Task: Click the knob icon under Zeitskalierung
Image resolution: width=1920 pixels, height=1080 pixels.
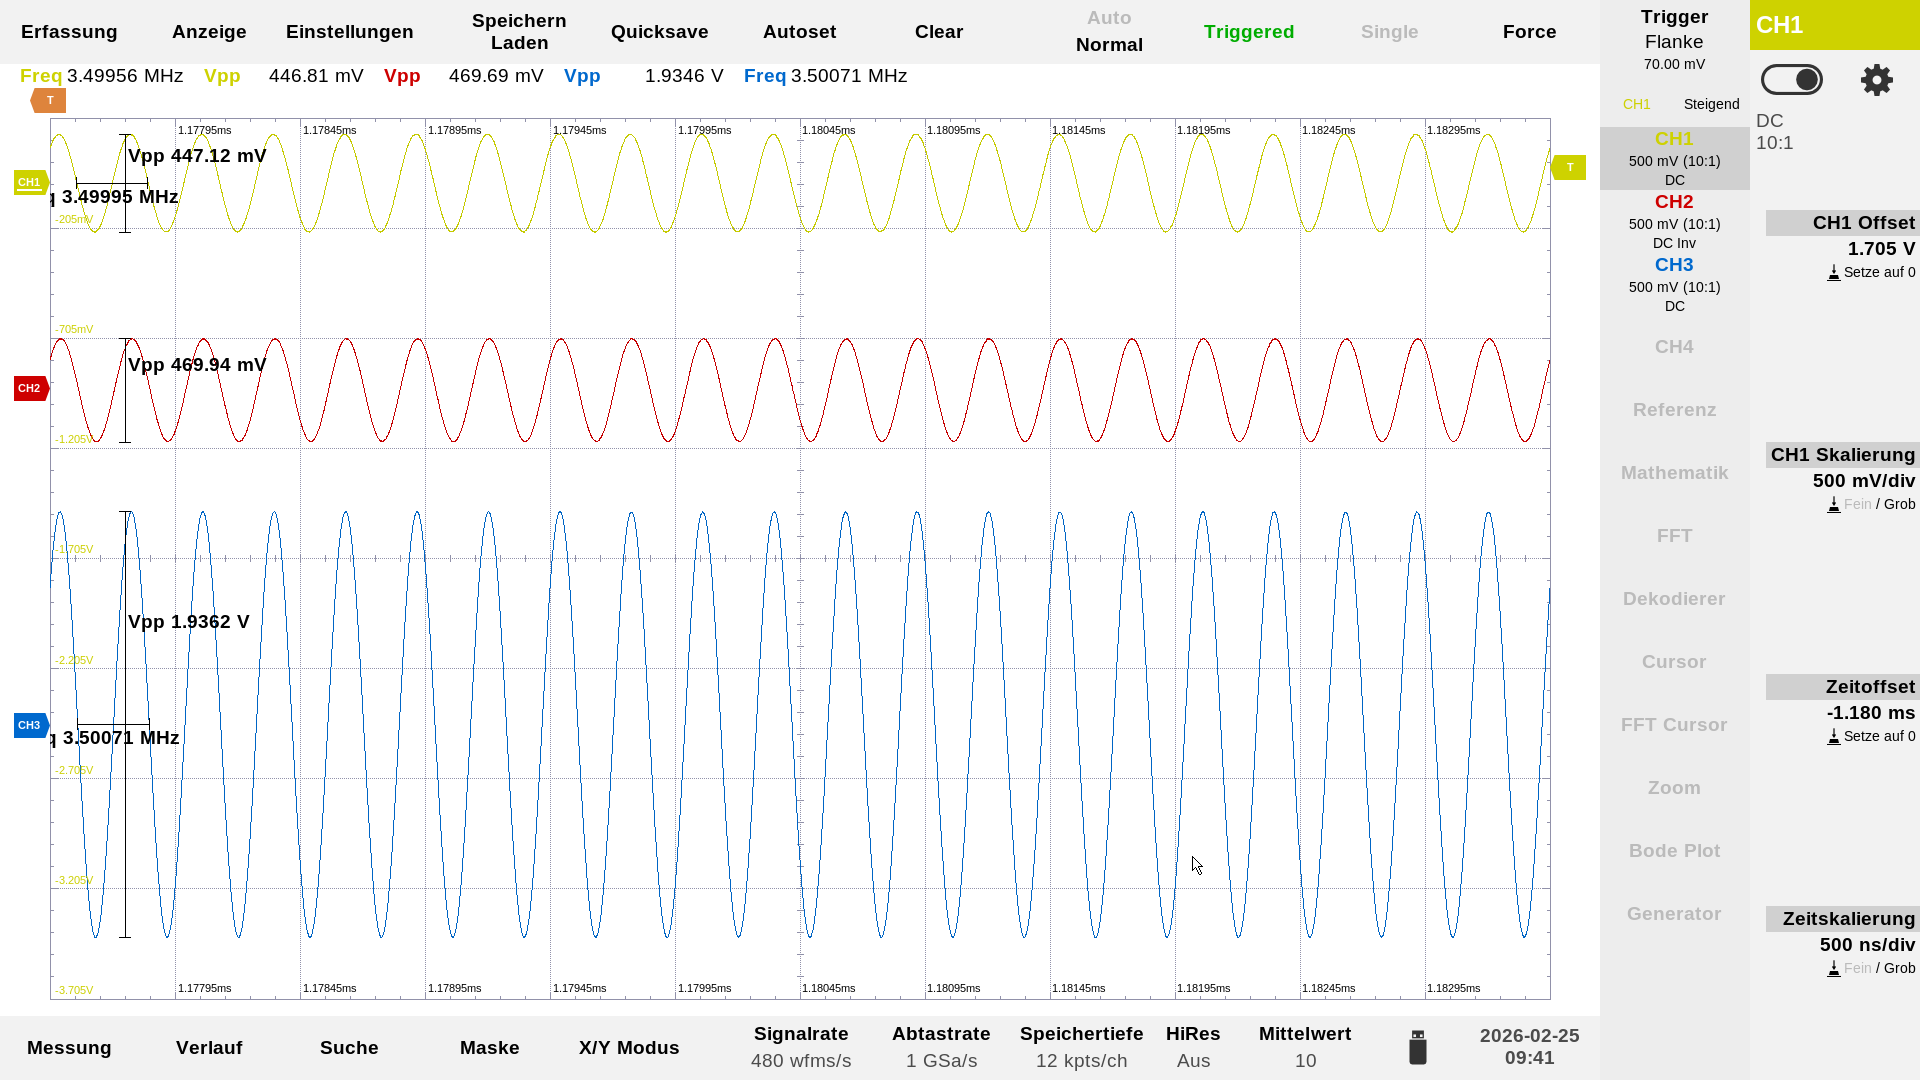Action: click(1833, 969)
